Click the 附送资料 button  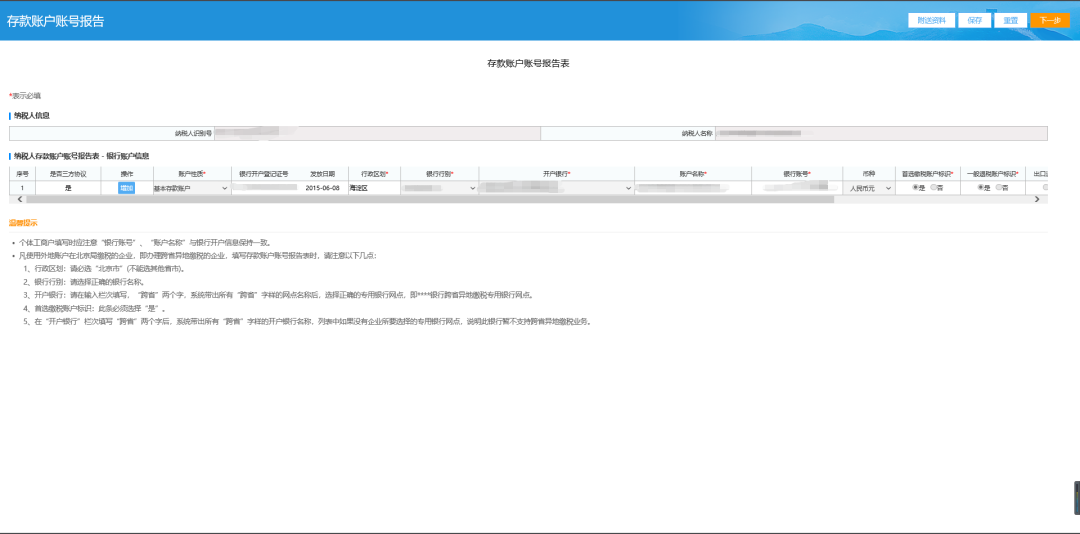coord(931,21)
